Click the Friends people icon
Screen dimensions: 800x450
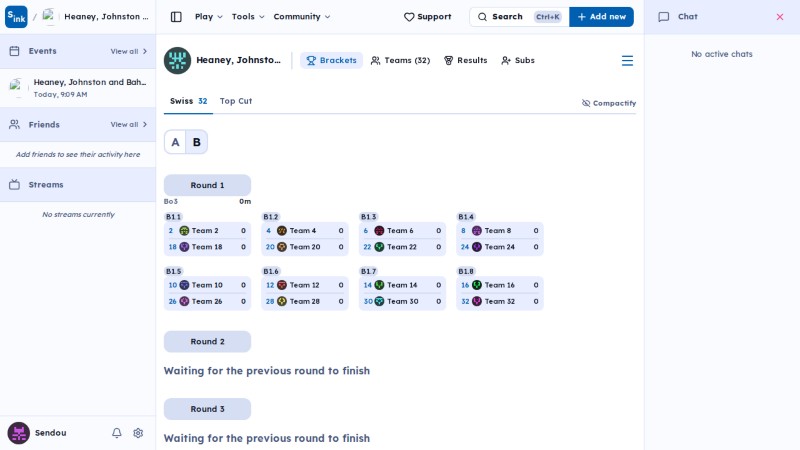tap(14, 124)
